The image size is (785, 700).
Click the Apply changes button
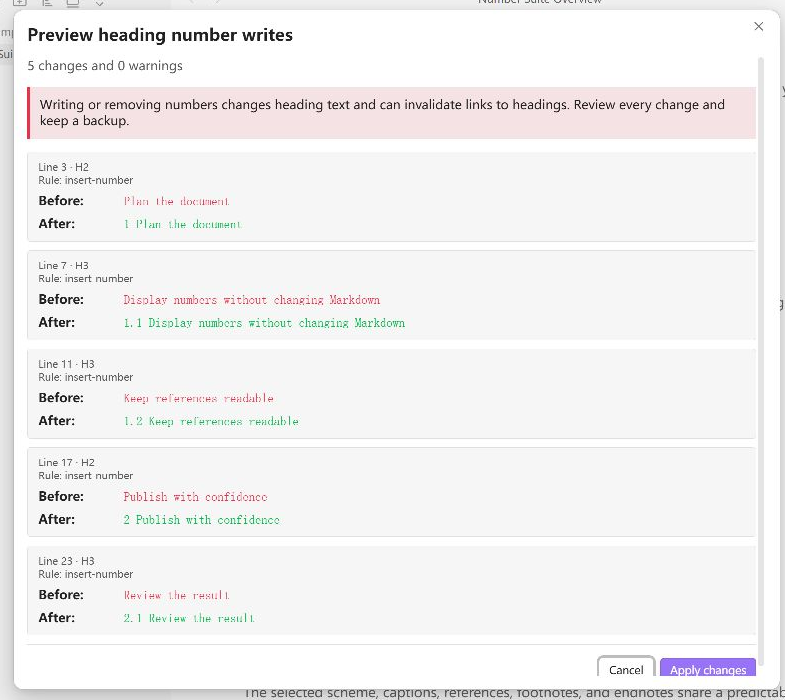707,669
